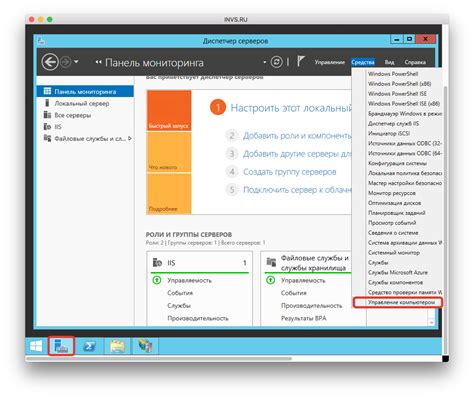Viewport: 474px width, 398px height.
Task: Click the refresh icon in the header
Action: click(276, 62)
